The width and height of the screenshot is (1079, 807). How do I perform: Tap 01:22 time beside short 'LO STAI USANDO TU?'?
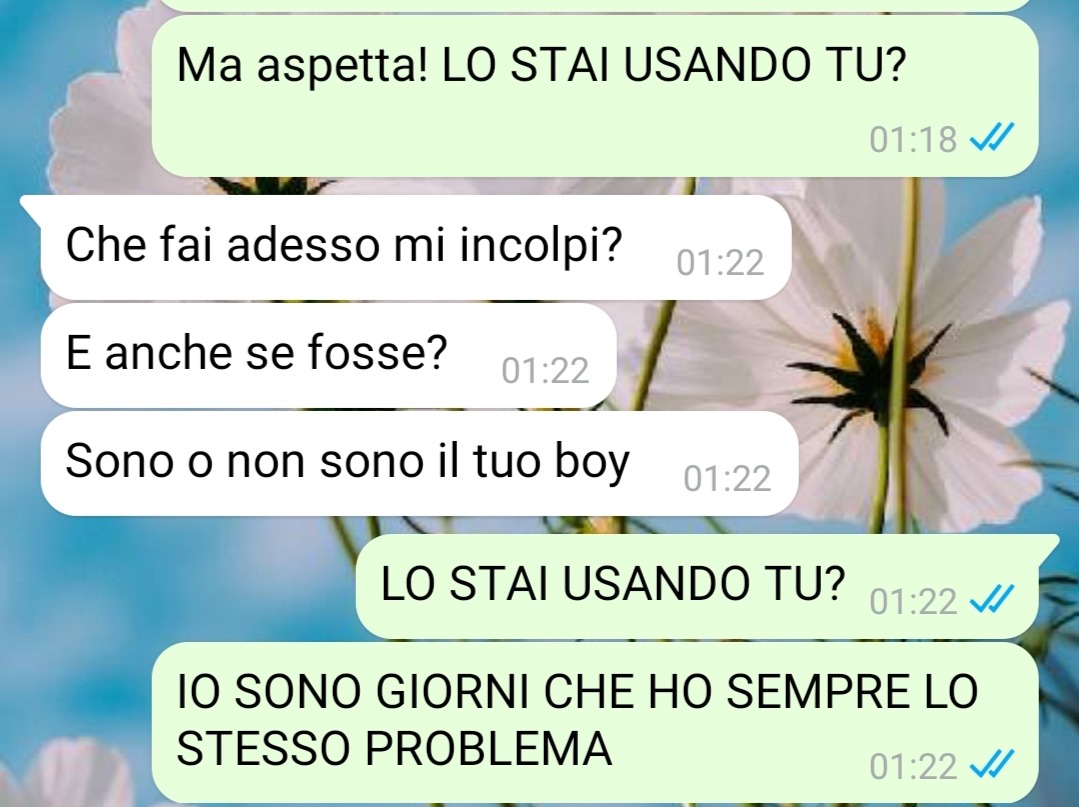point(913,601)
